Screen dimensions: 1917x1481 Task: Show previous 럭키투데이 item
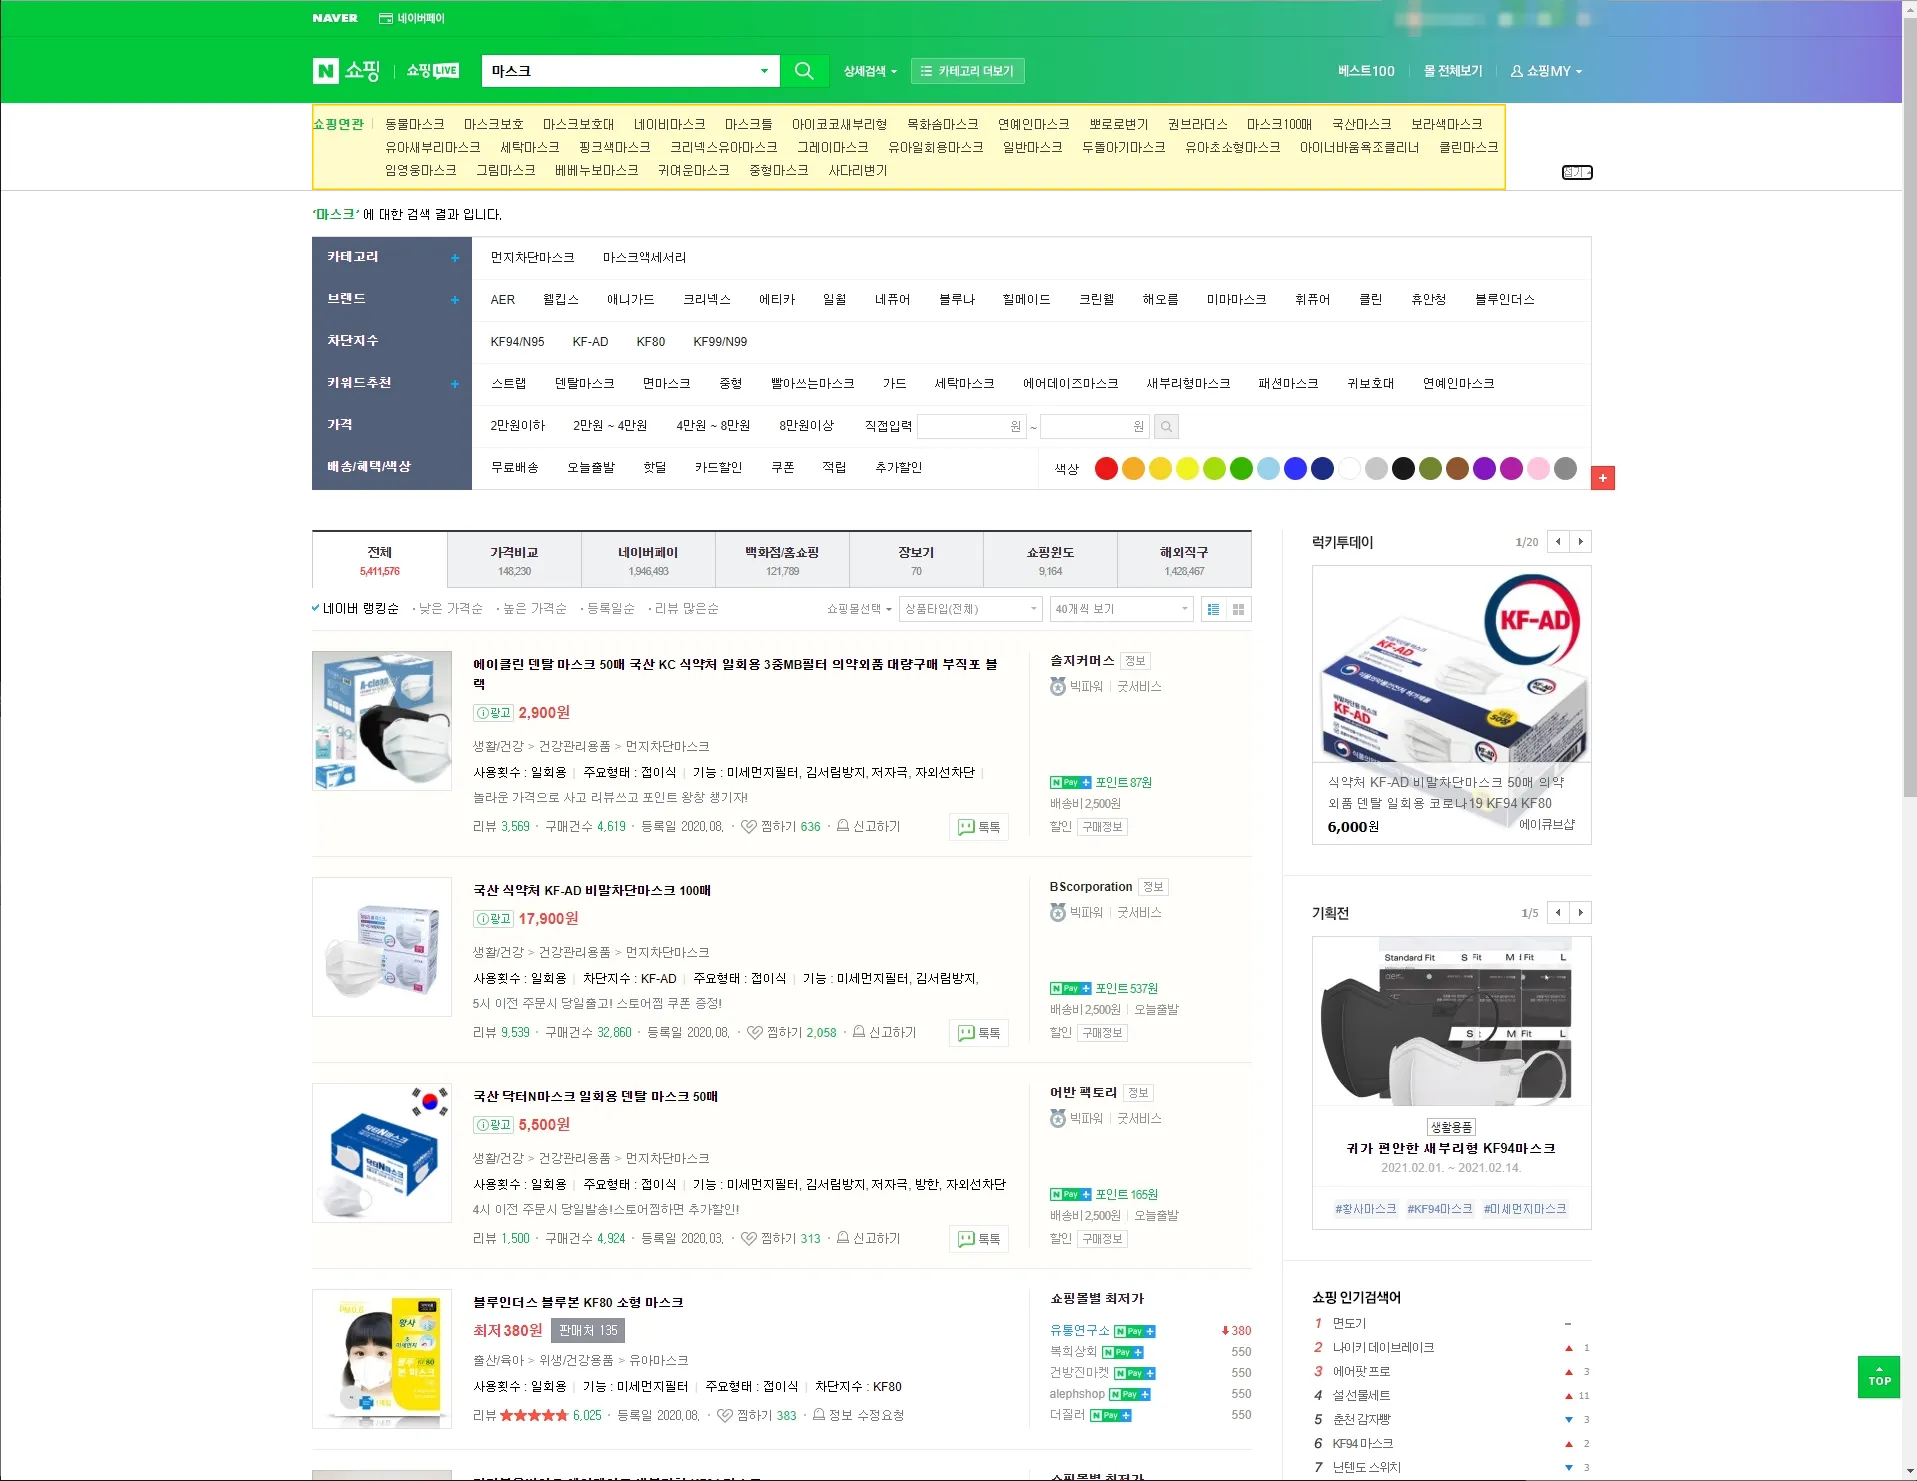pyautogui.click(x=1558, y=542)
